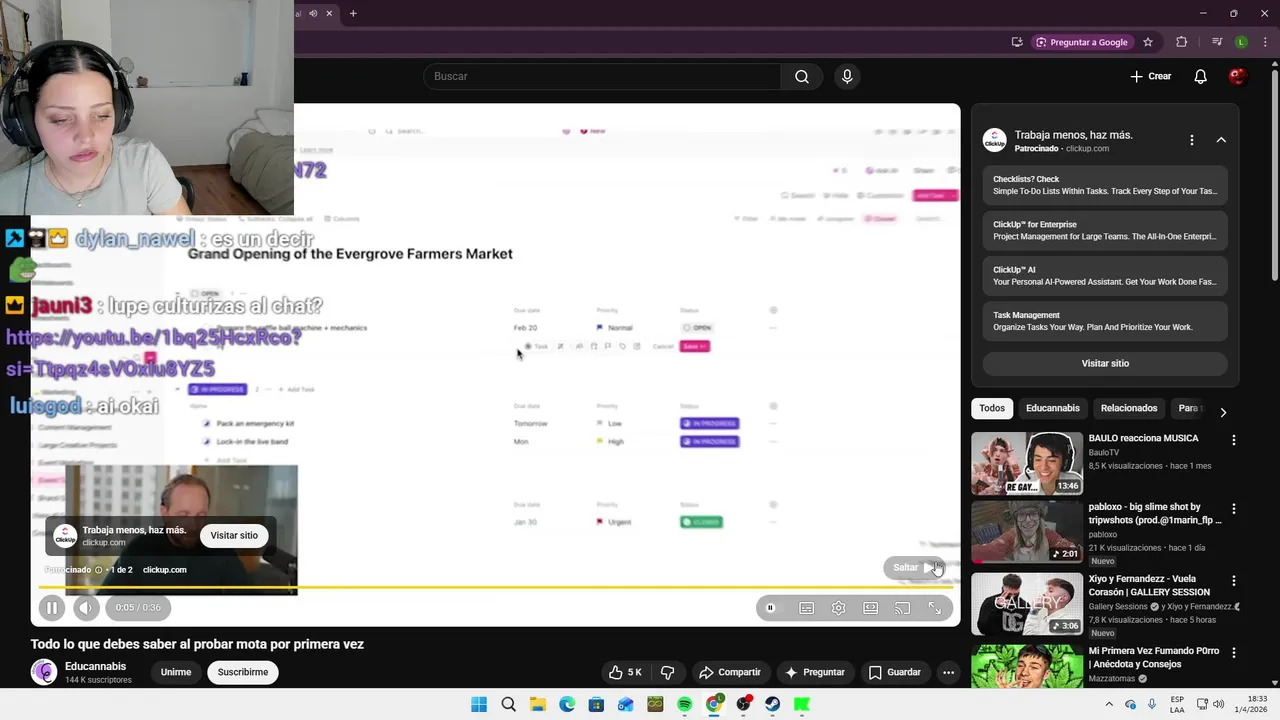
Task: Open options for BAULO reacciona MUSICA video
Action: [x=1233, y=440]
